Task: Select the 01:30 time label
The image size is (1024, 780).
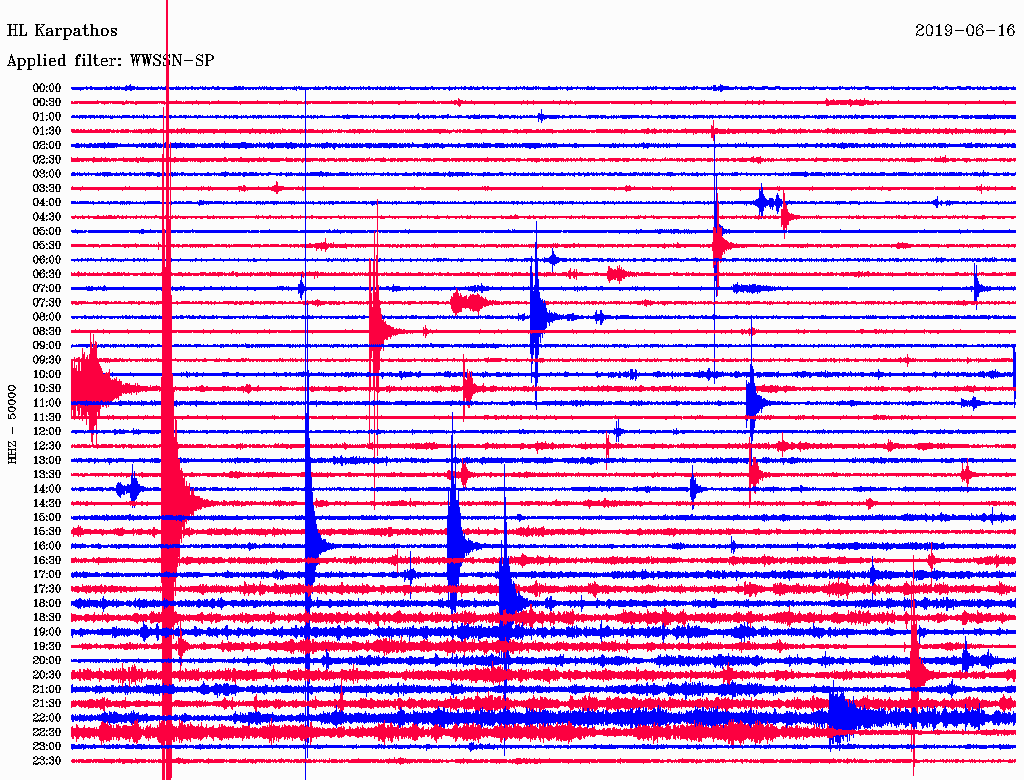Action: pyautogui.click(x=47, y=131)
